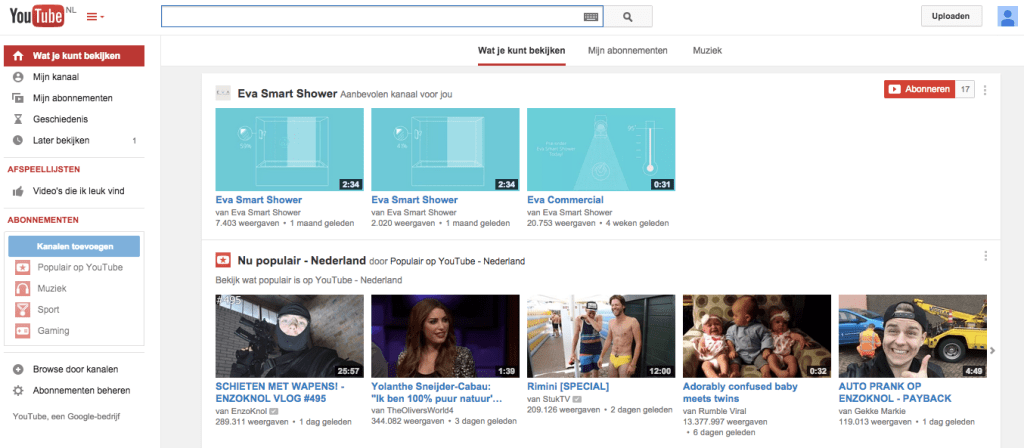Switch to Mijn abonnementen tab
Viewport: 1024px width, 448px height.
(629, 50)
